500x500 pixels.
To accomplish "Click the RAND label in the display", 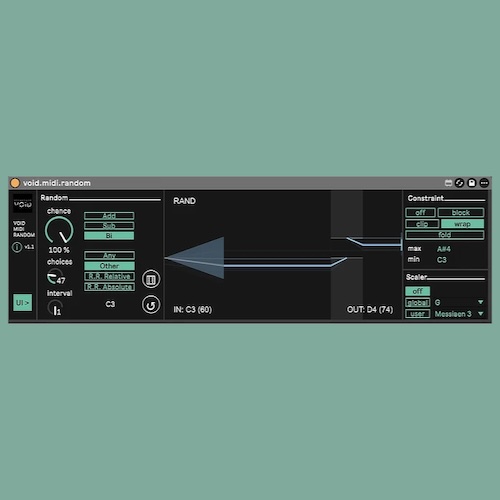I will (x=184, y=201).
